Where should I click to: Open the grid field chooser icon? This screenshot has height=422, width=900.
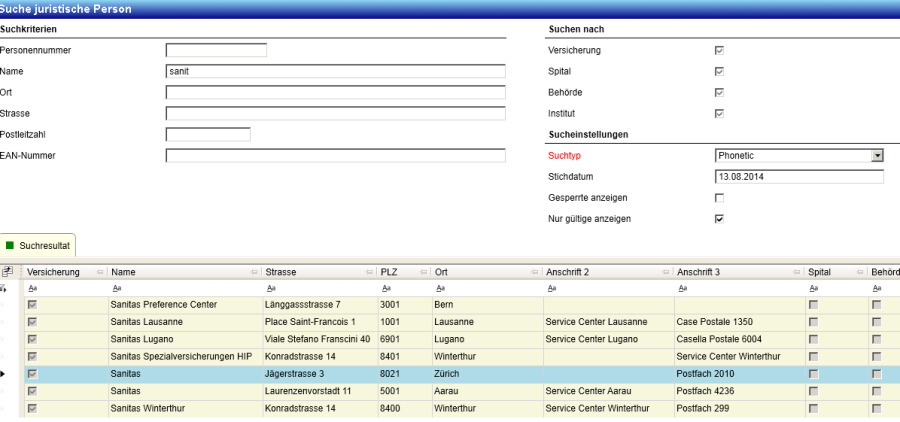click(x=7, y=272)
